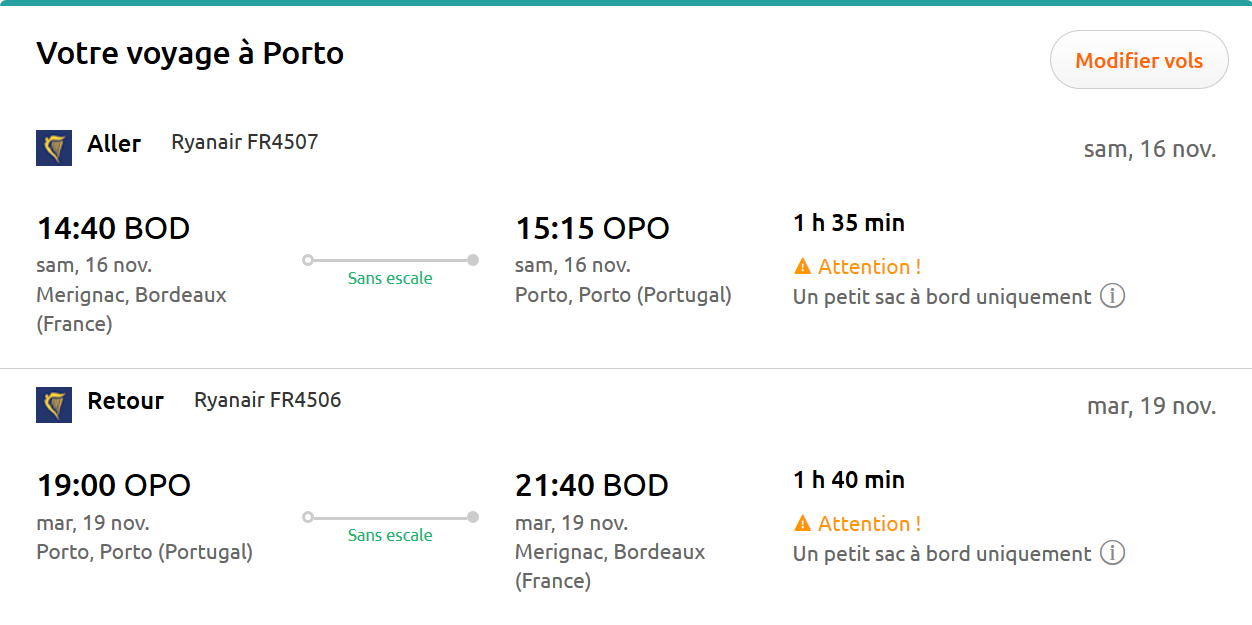Click the Modifier vols button
This screenshot has width=1252, height=625.
click(1138, 60)
